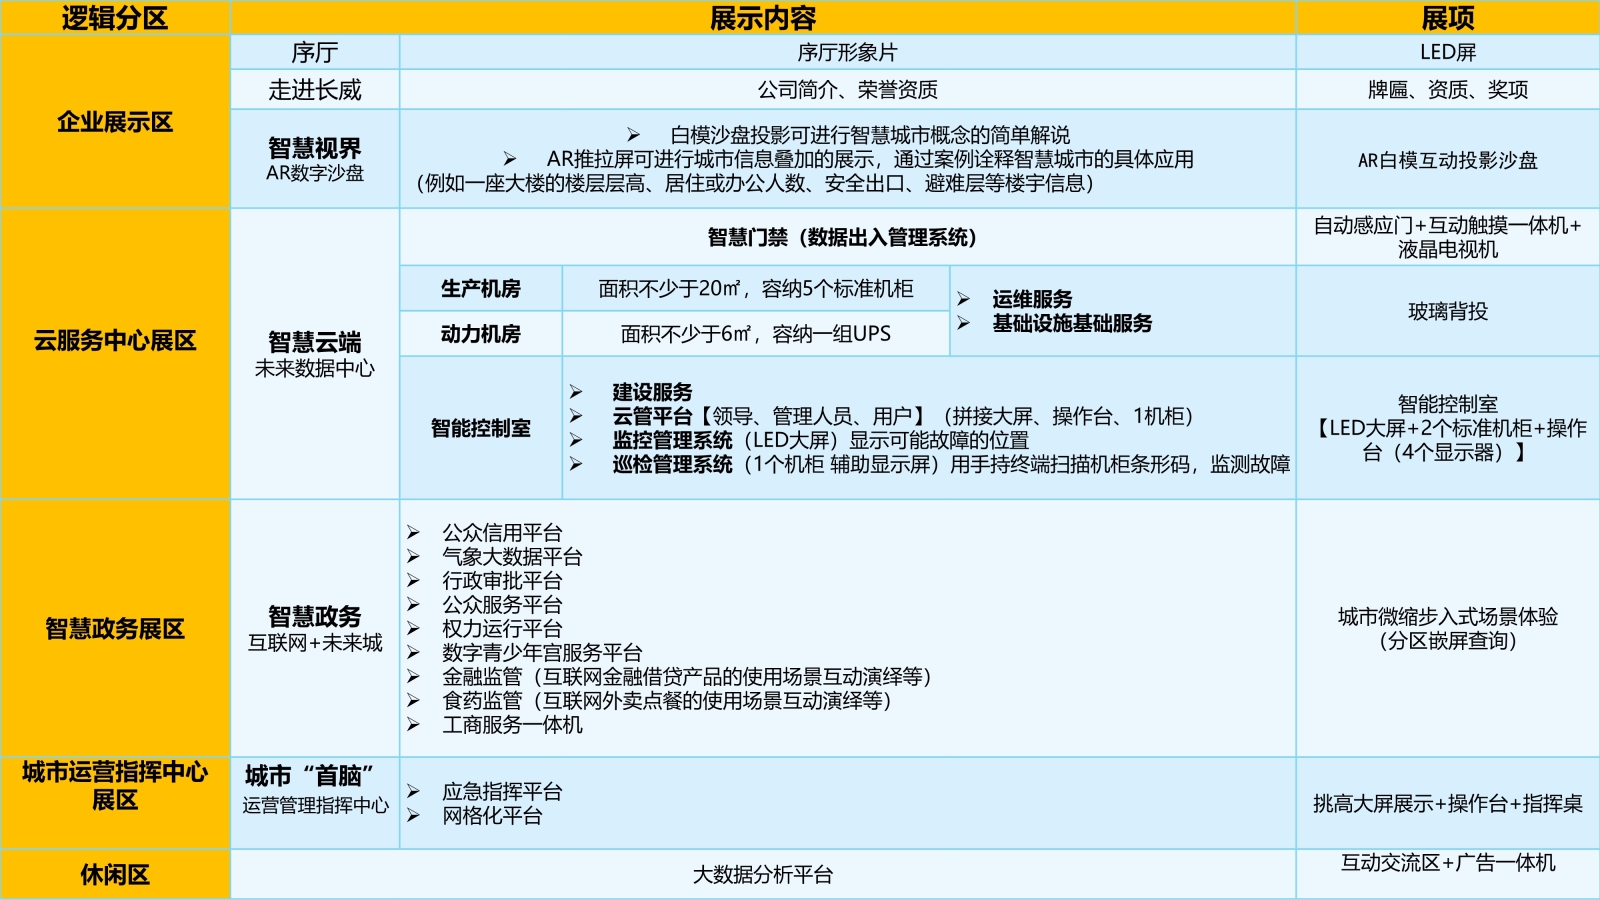
Task: Click 城市微缩步入式场景体验 cell
Action: [1448, 628]
